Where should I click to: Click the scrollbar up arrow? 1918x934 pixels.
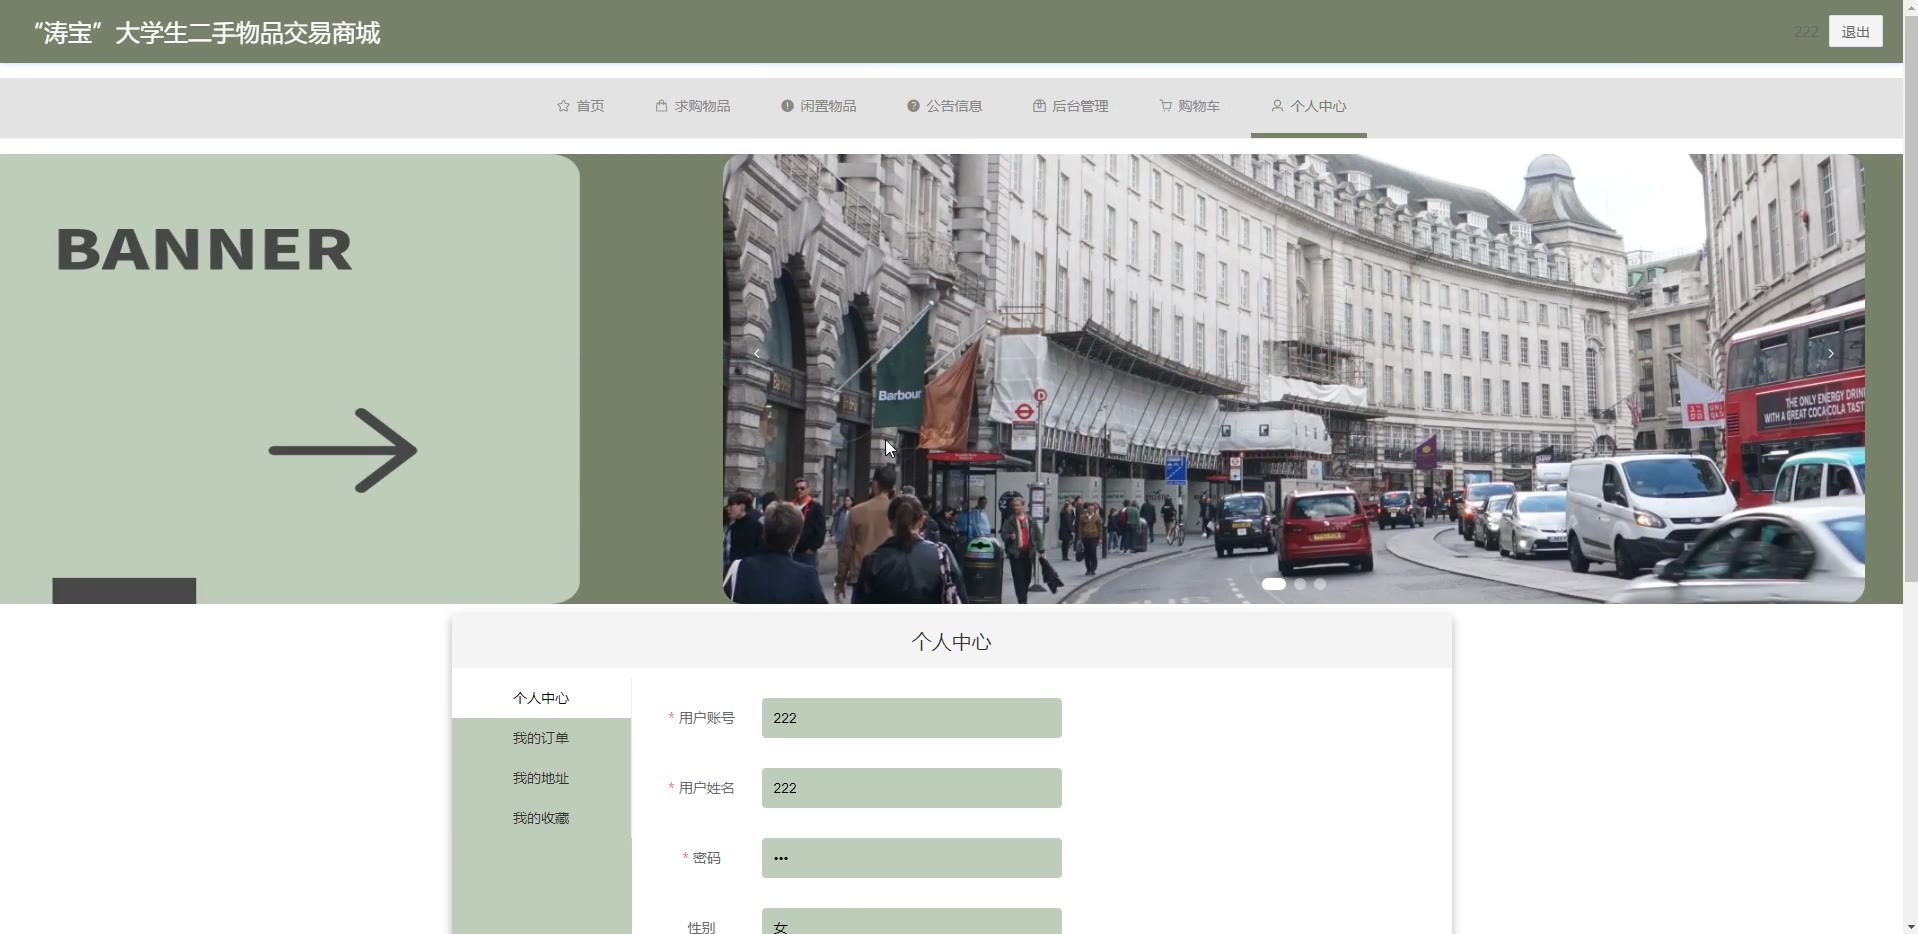tap(1910, 7)
